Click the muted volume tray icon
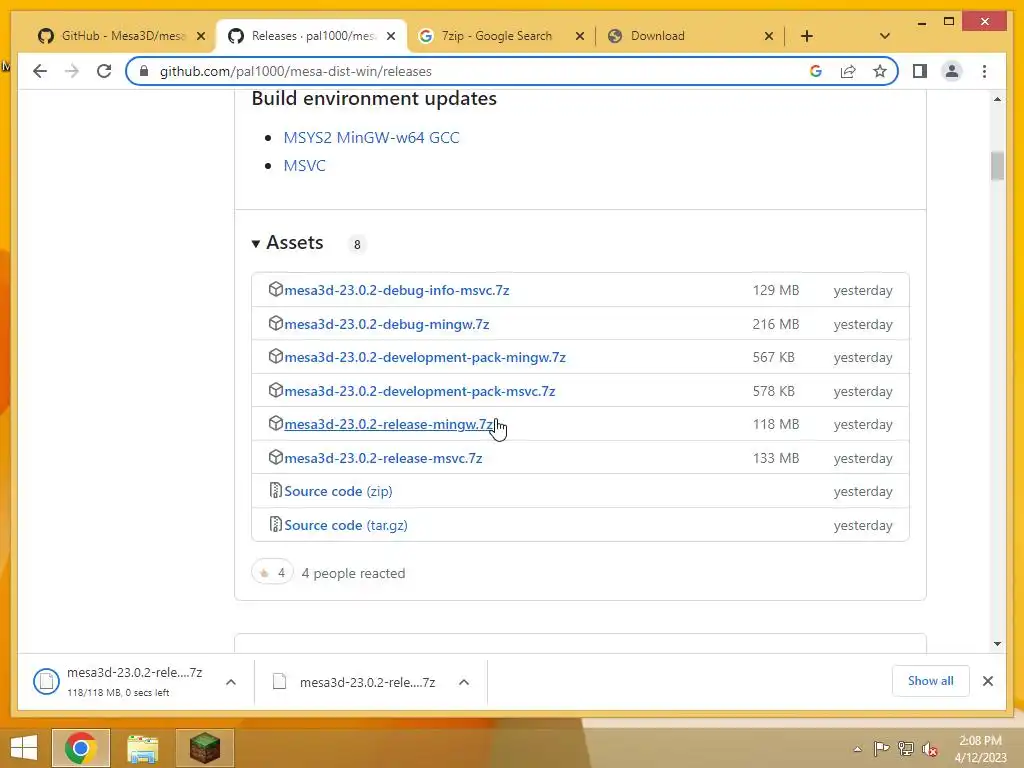 [929, 749]
